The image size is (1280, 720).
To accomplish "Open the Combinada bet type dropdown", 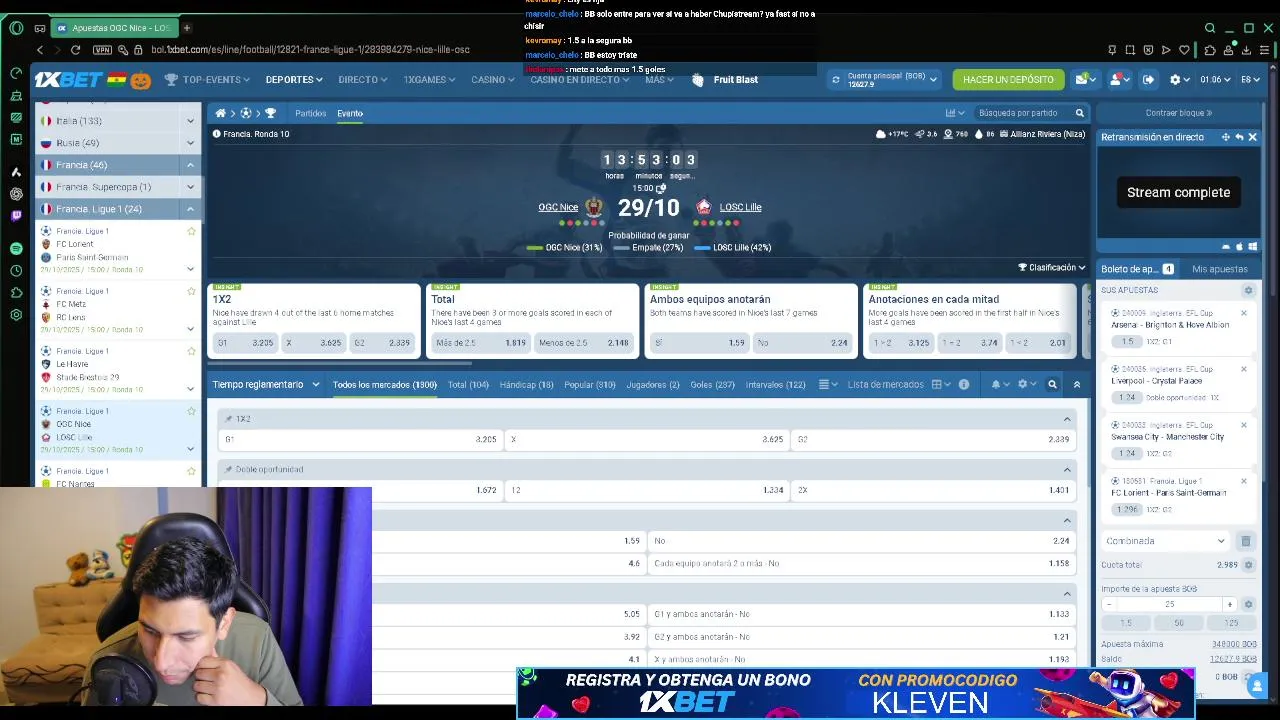I will [1165, 541].
